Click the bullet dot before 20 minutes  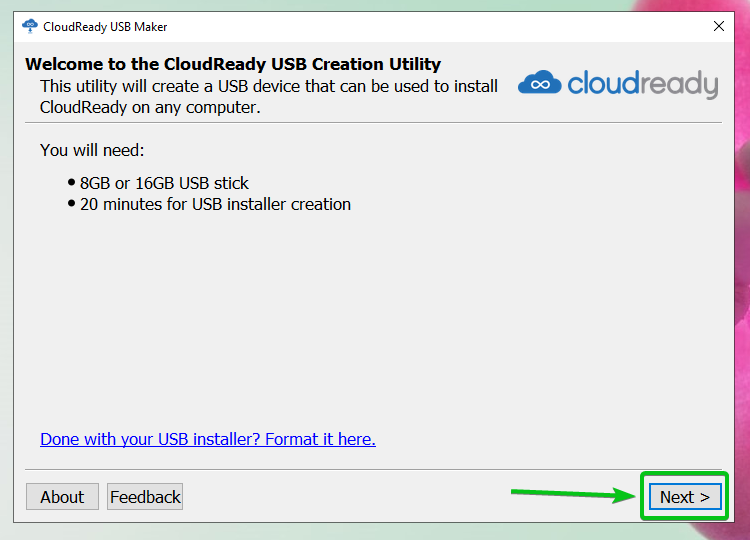pos(72,205)
